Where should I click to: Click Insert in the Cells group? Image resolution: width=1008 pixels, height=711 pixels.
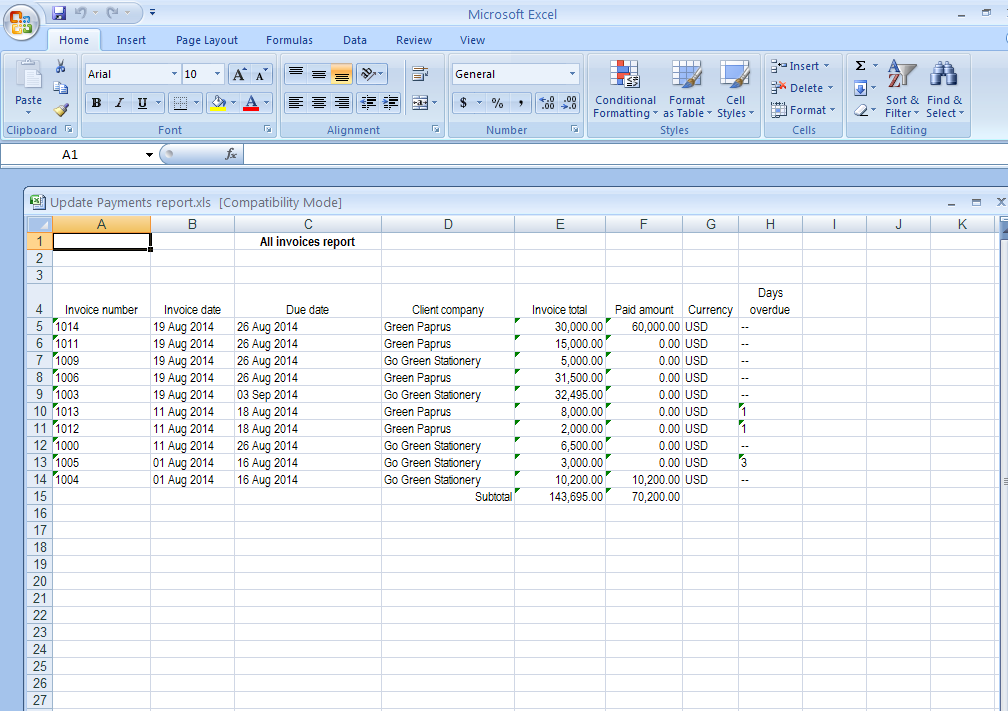(800, 66)
